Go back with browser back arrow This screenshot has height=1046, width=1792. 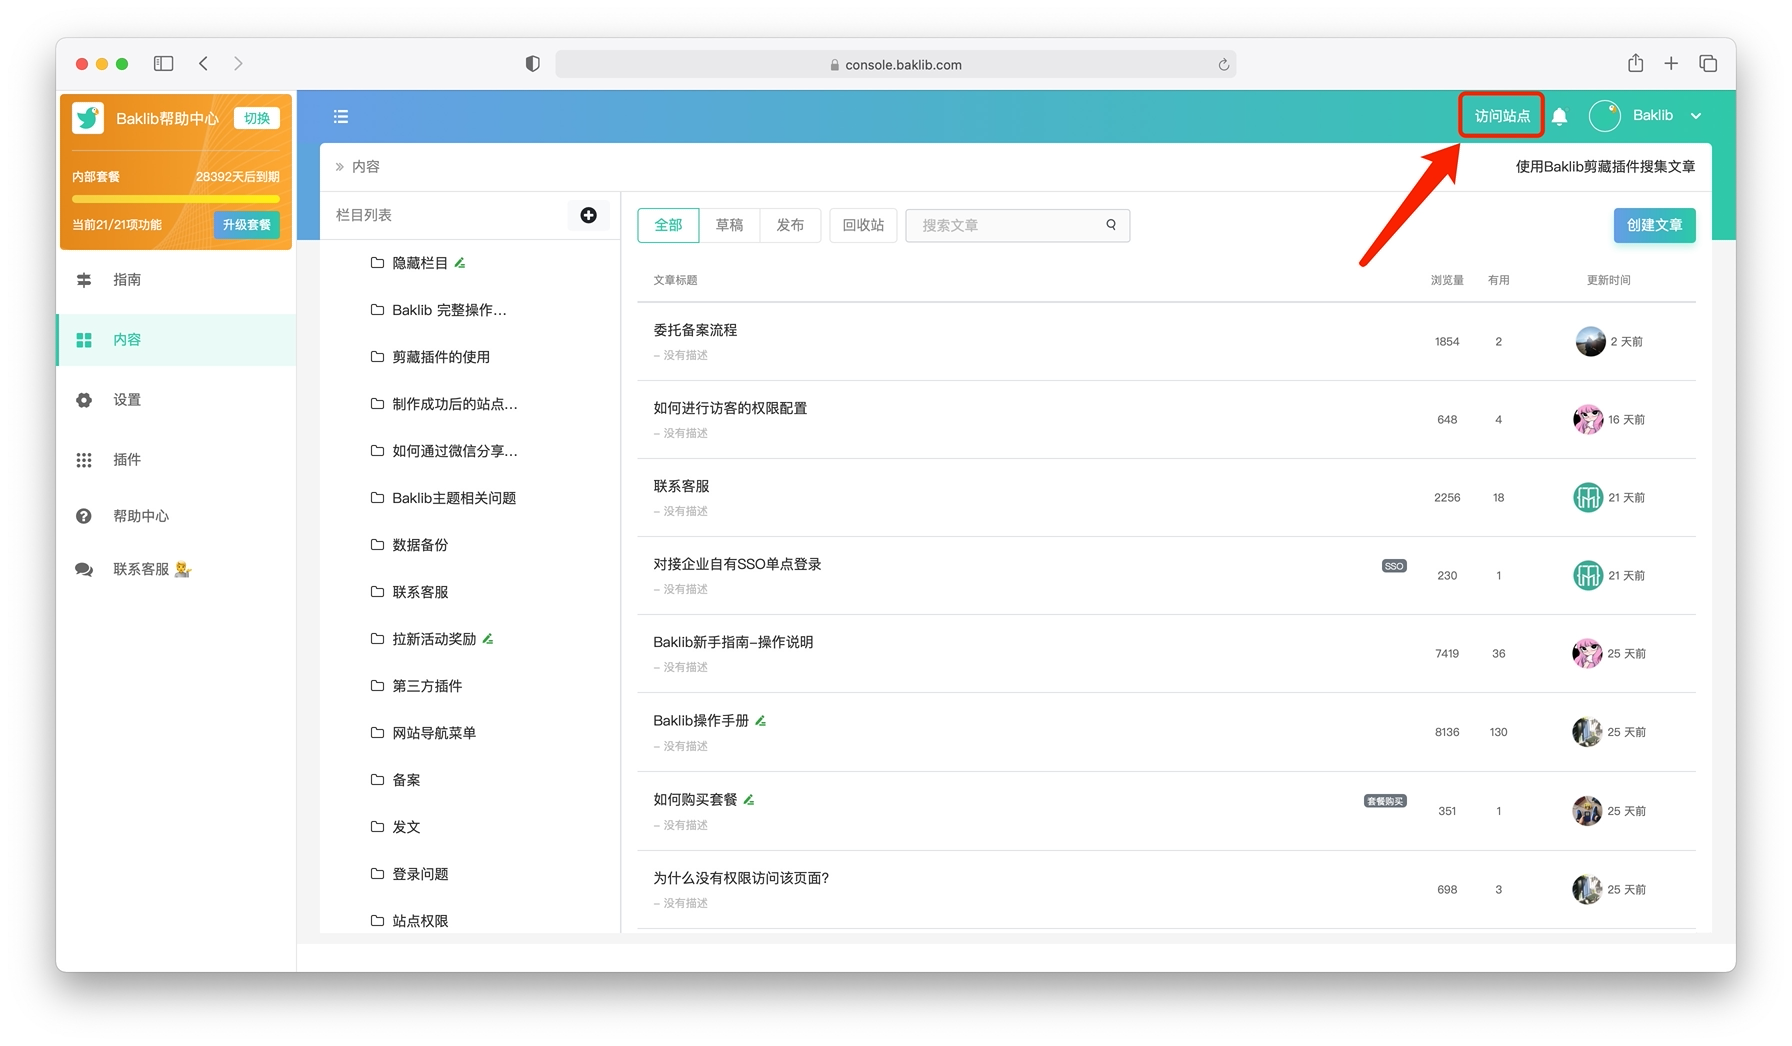pos(203,63)
